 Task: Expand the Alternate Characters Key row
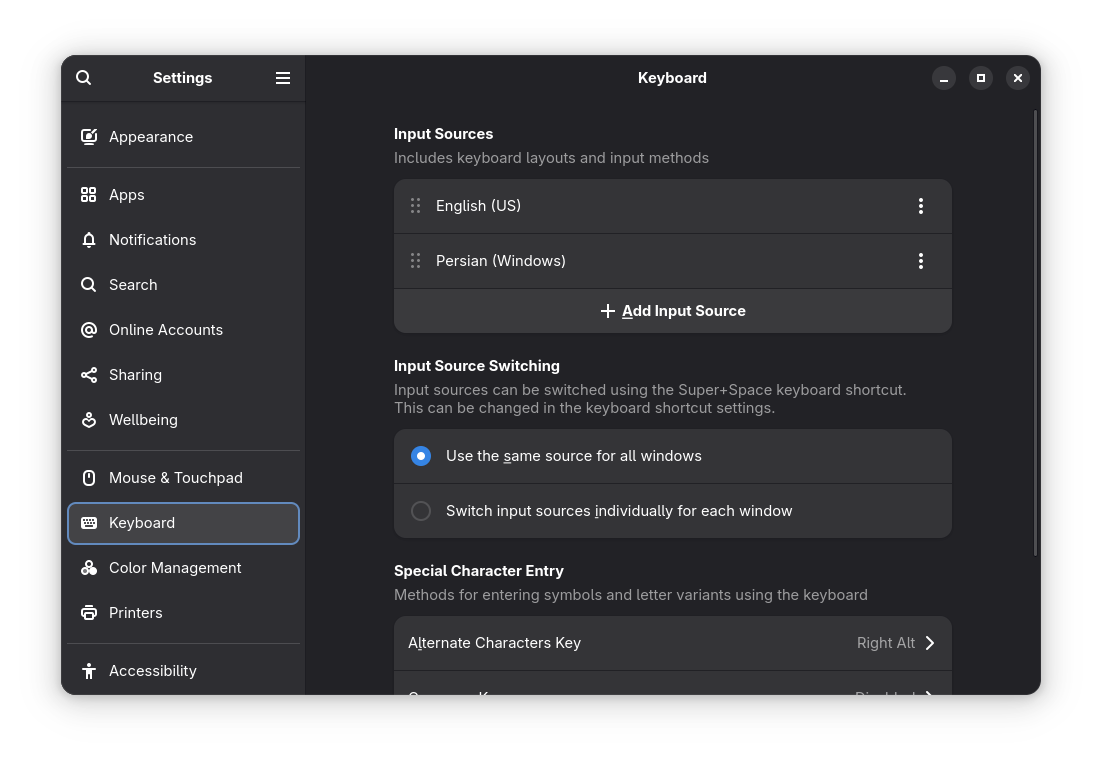[x=672, y=643]
